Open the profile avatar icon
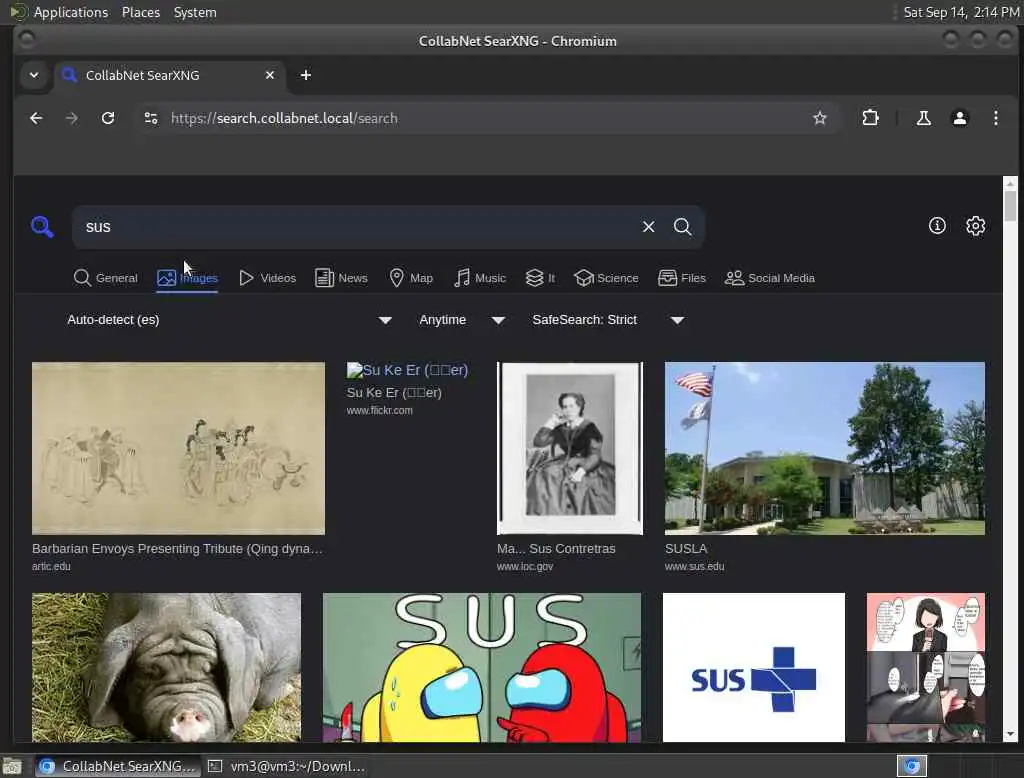The height and width of the screenshot is (778, 1024). tap(959, 118)
